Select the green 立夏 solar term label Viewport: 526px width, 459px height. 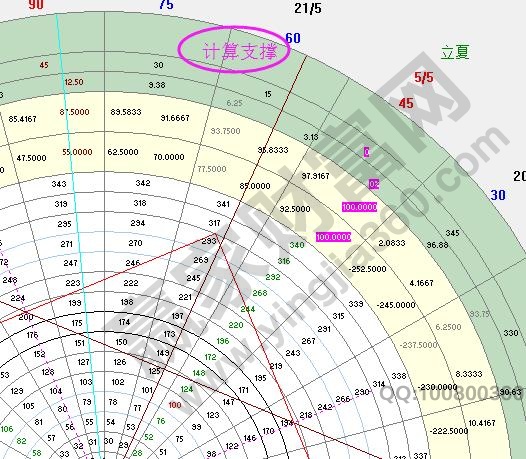455,52
